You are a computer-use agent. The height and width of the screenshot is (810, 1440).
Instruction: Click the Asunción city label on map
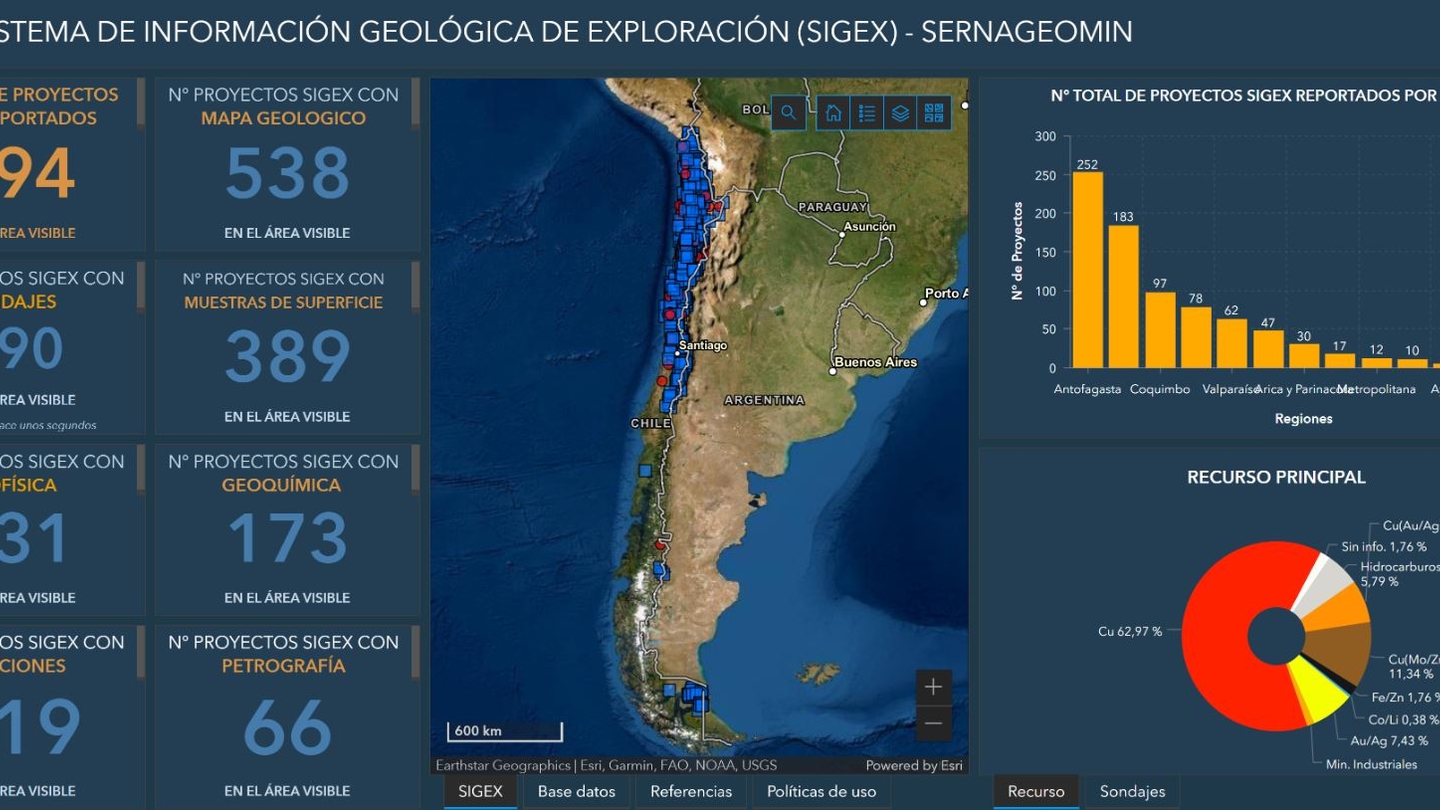point(870,227)
